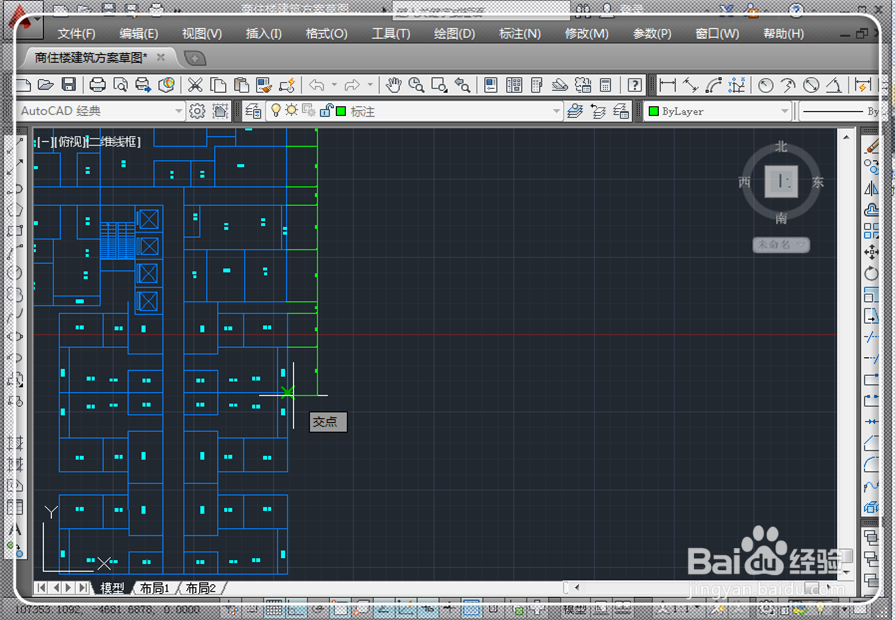Select the Diameter dimension tool
The width and height of the screenshot is (895, 620).
[811, 86]
